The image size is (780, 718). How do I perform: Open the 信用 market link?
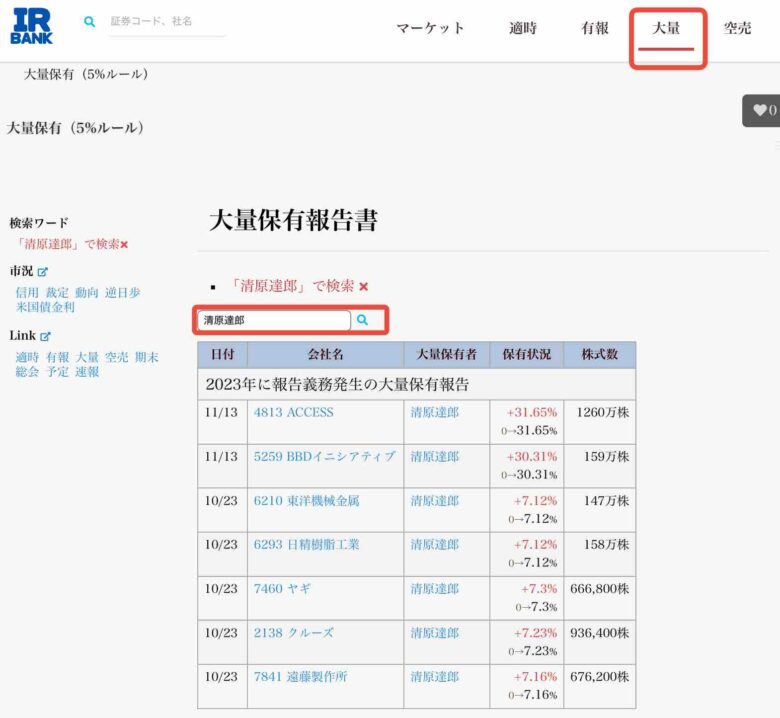27,293
